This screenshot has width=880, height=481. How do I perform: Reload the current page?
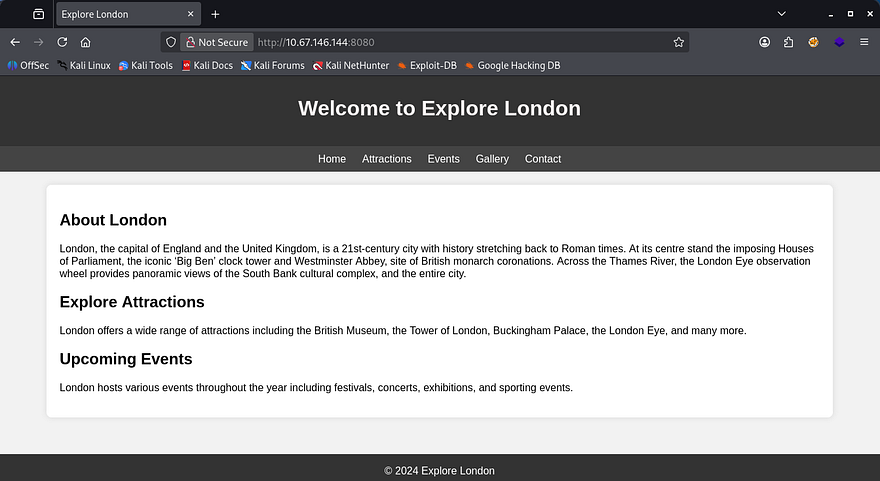click(x=62, y=42)
